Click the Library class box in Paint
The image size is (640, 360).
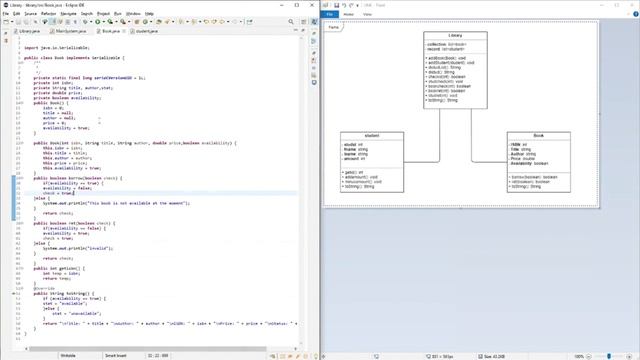point(455,70)
